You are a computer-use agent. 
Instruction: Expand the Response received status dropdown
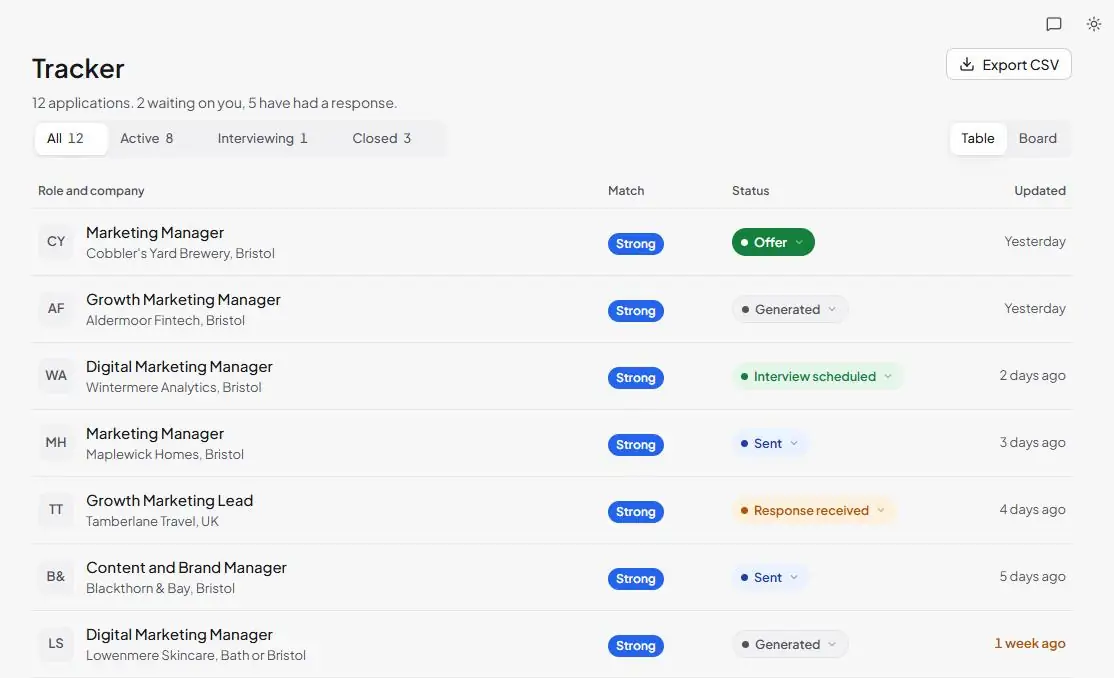[x=813, y=510]
